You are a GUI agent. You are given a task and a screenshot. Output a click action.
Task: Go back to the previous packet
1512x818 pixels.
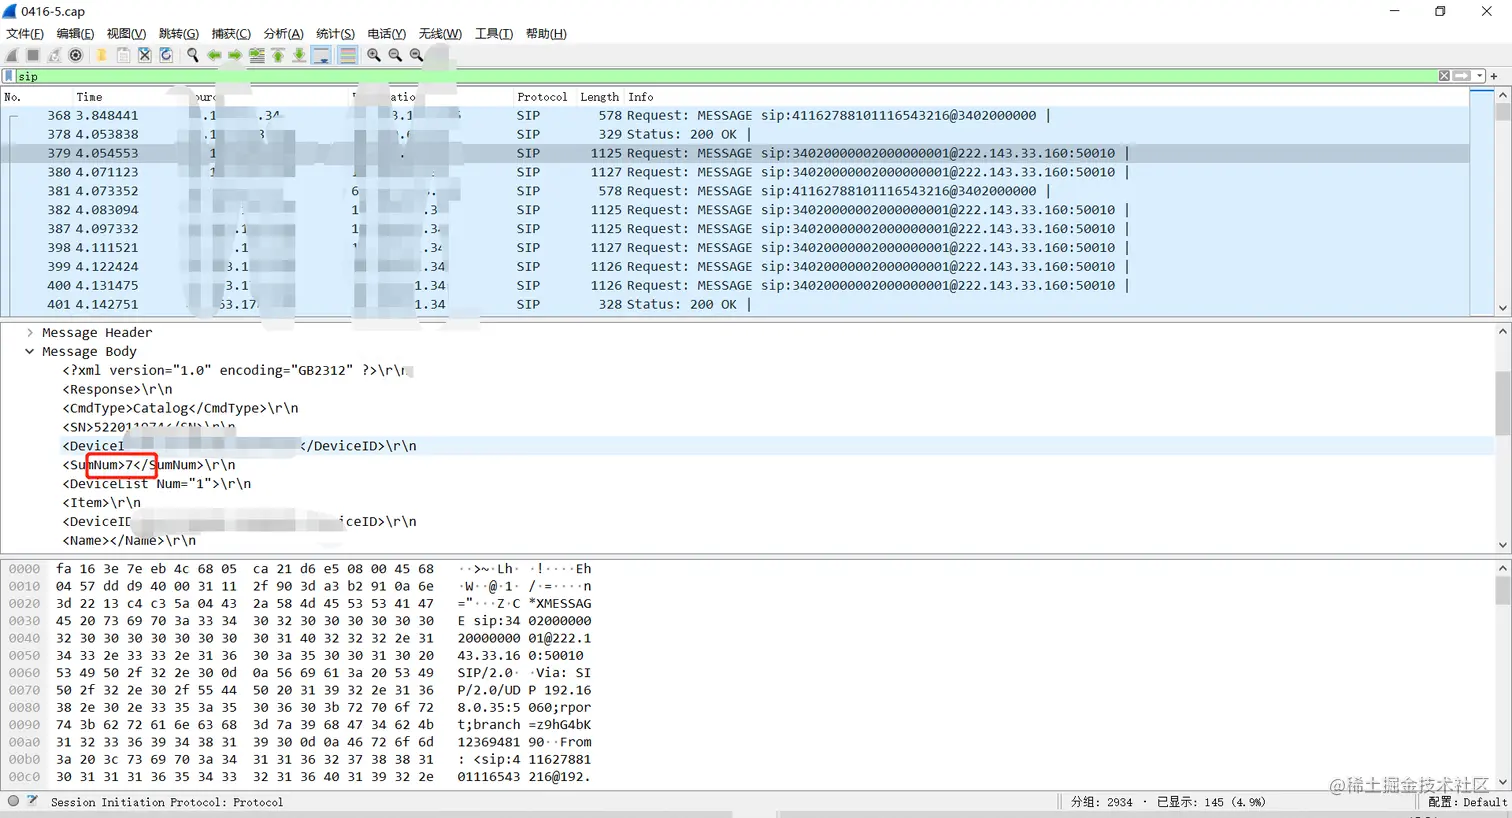tap(214, 55)
